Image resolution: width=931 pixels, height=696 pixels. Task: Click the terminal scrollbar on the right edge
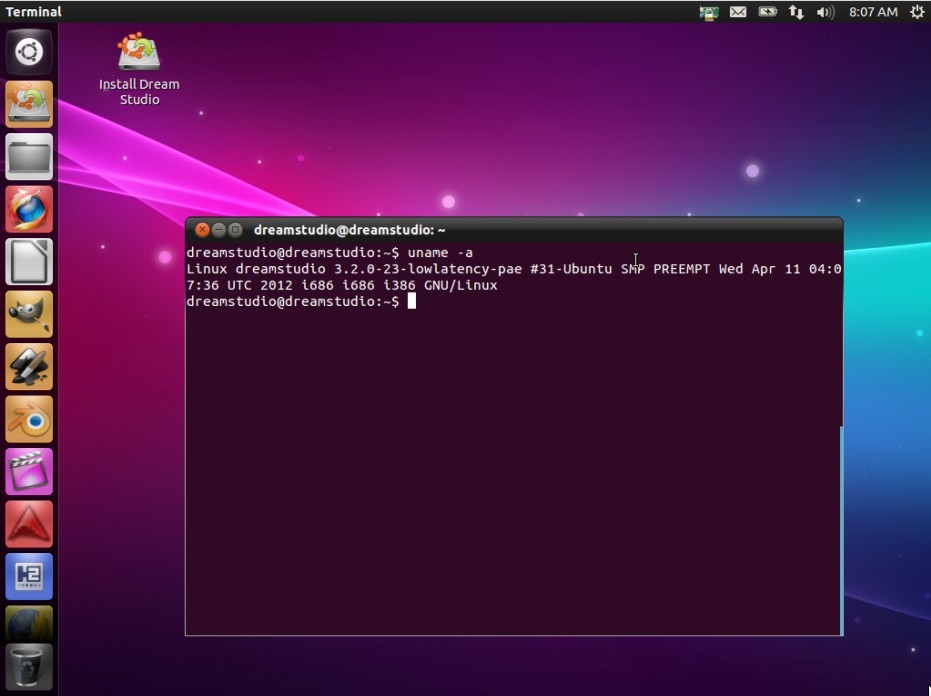[x=841, y=530]
